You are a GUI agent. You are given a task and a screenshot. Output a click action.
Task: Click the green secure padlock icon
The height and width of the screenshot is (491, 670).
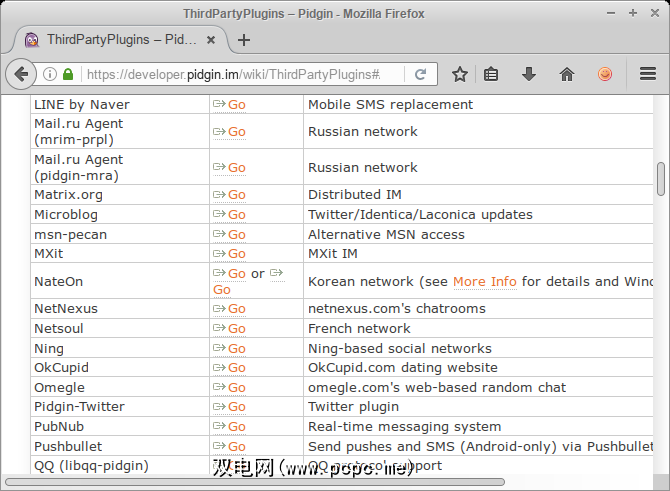(x=68, y=74)
